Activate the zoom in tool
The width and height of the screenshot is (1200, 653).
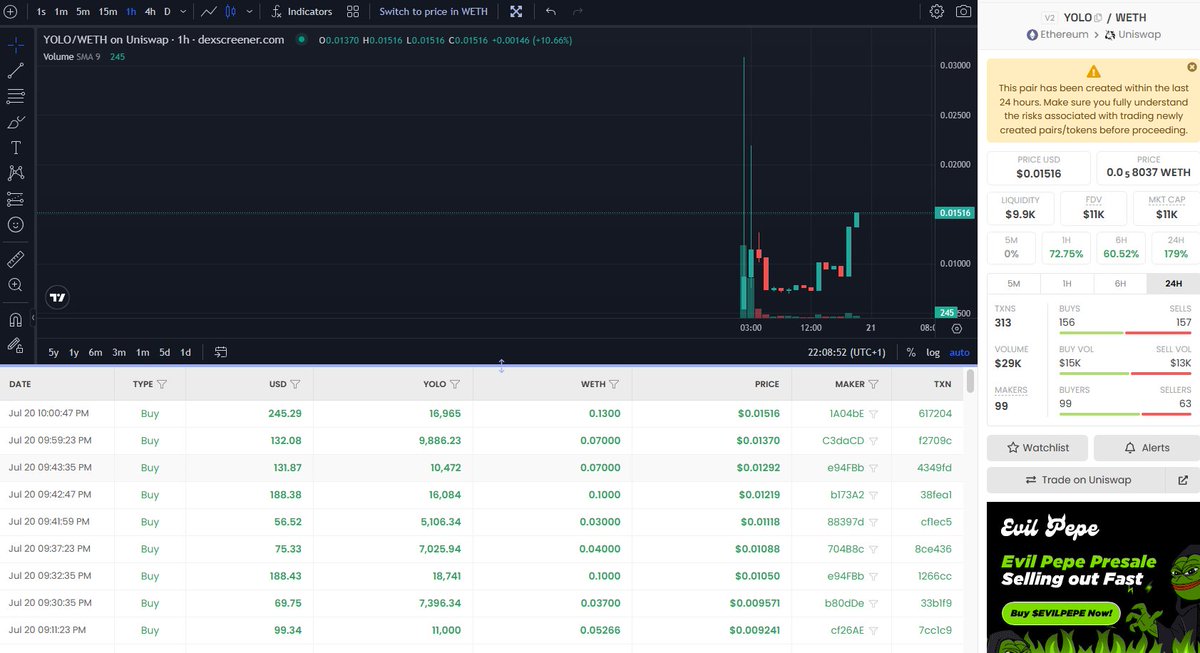[x=16, y=285]
